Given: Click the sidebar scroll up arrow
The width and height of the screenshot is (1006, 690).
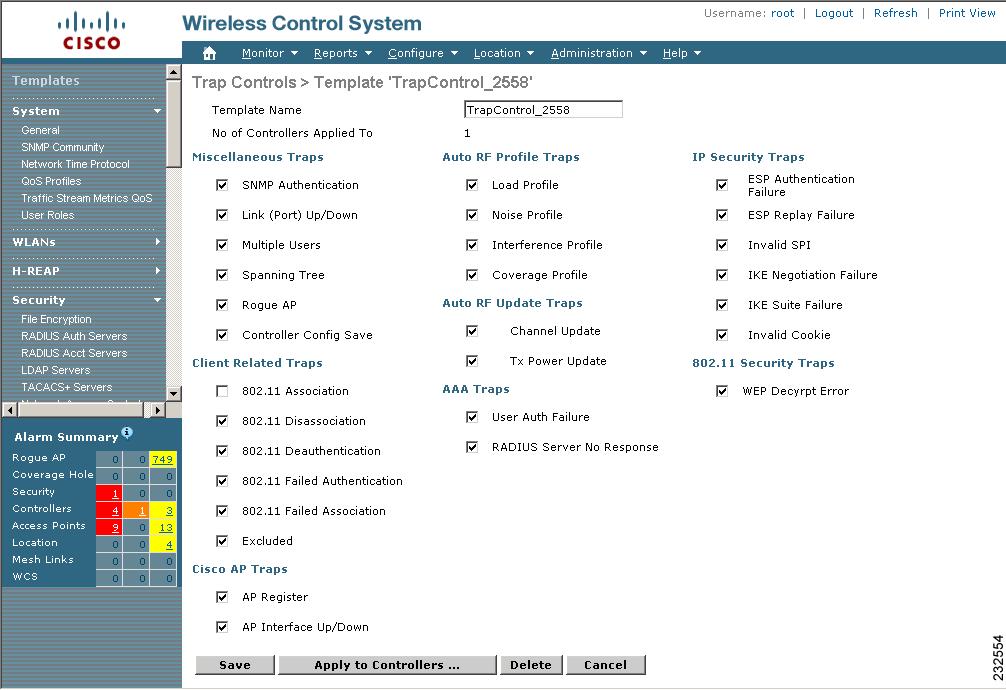Looking at the screenshot, I should pyautogui.click(x=173, y=72).
